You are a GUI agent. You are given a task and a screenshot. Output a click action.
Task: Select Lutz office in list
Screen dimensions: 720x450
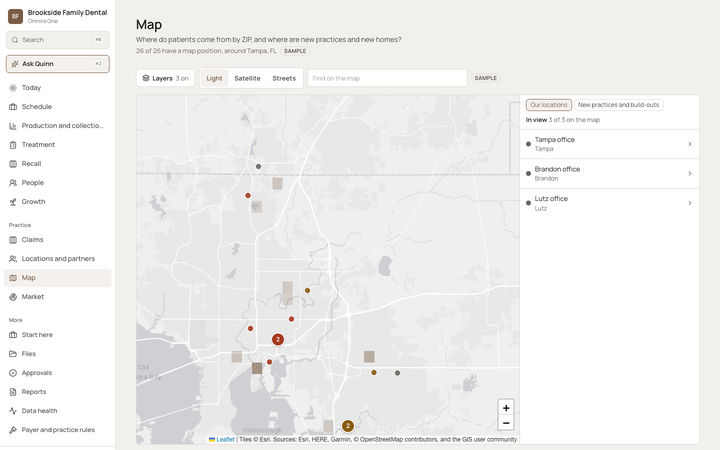pos(609,203)
